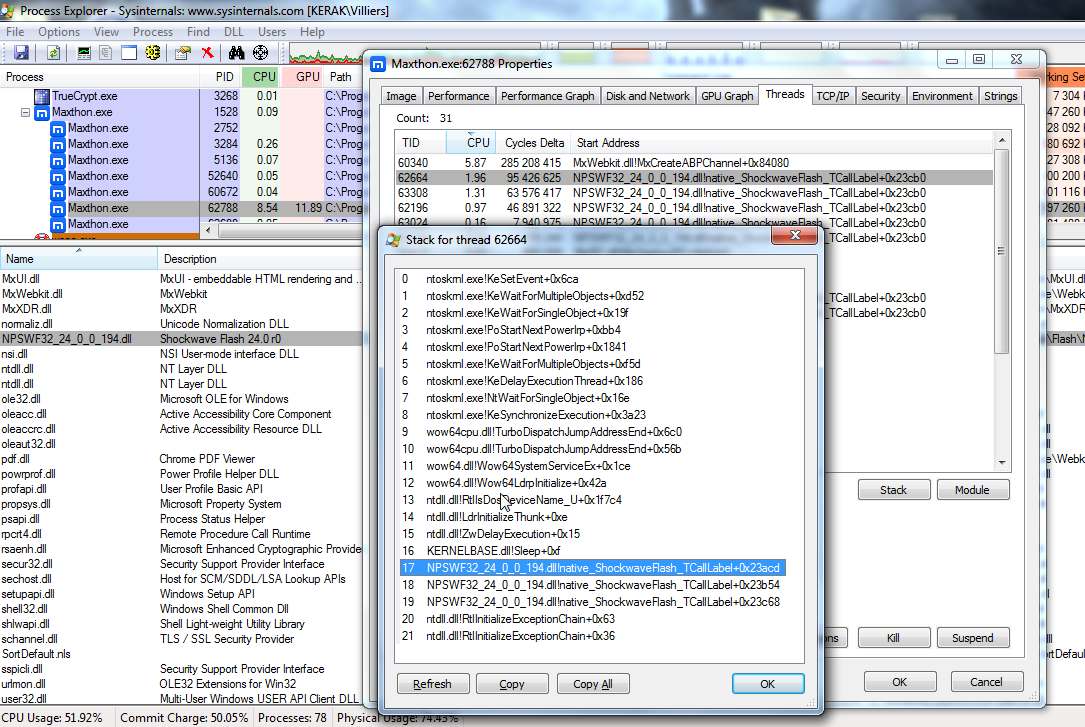Click the icon in Stack for thread title bar
1085x727 pixels.
(394, 240)
